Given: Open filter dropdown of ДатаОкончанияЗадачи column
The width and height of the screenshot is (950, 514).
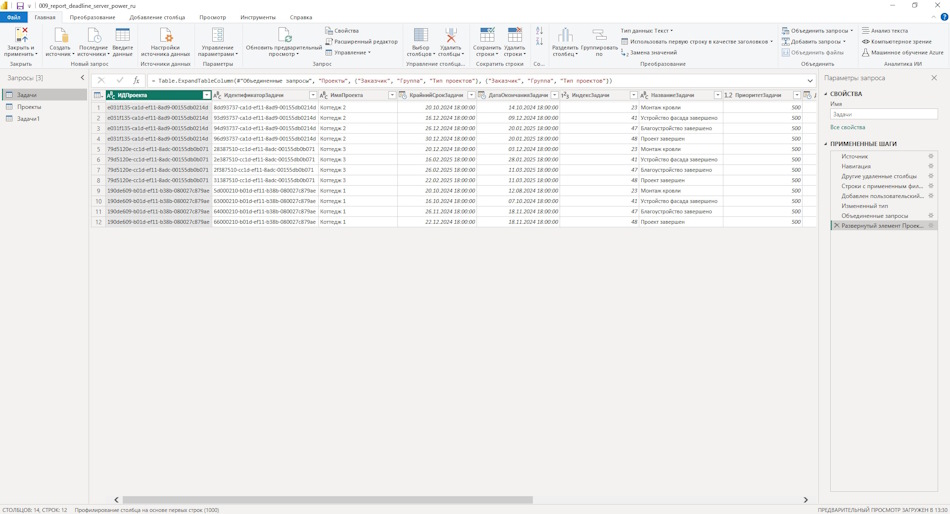Looking at the screenshot, I should point(554,95).
